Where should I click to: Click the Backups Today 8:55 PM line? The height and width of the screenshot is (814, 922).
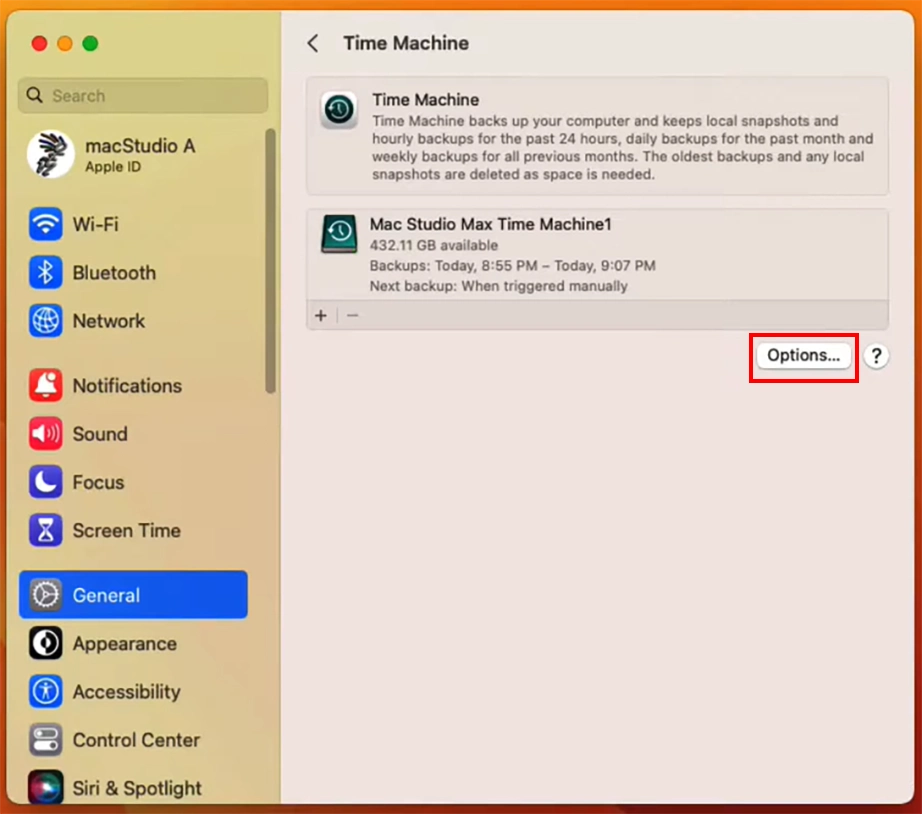pos(513,266)
